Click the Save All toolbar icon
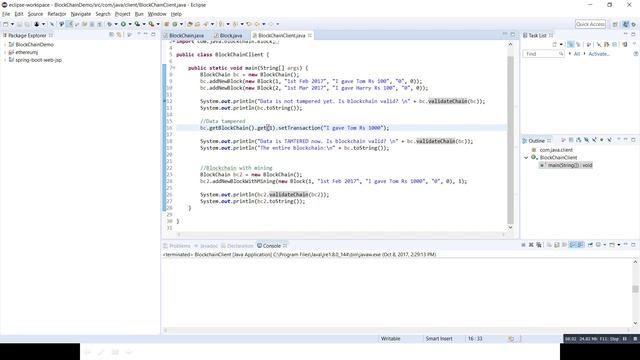This screenshot has width=640, height=360. click(x=27, y=24)
